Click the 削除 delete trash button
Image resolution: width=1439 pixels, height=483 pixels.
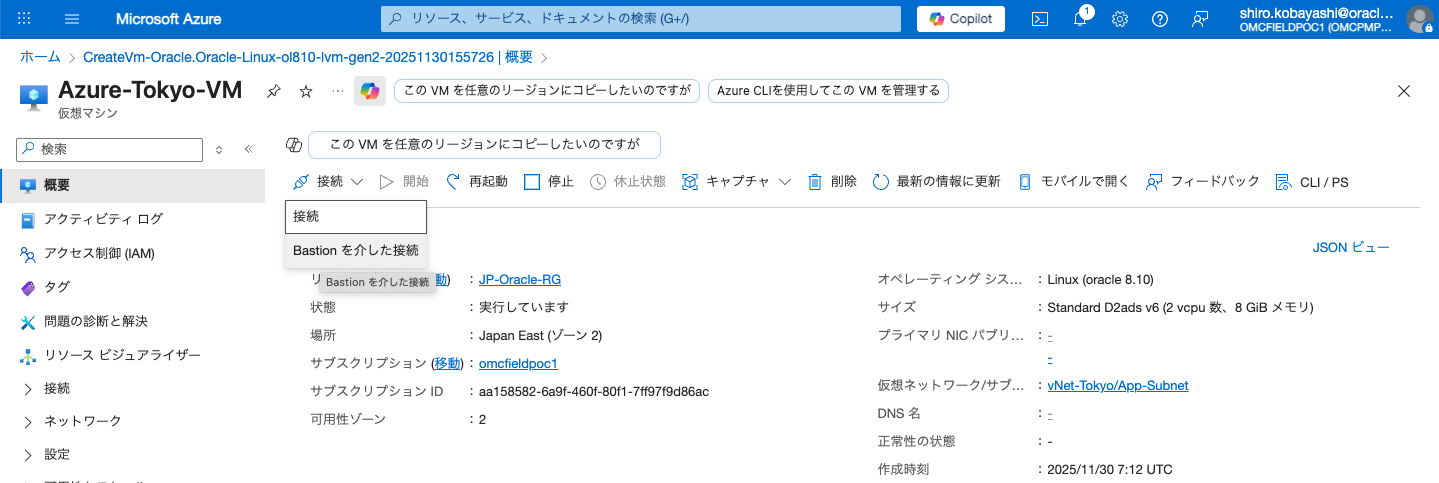point(832,181)
